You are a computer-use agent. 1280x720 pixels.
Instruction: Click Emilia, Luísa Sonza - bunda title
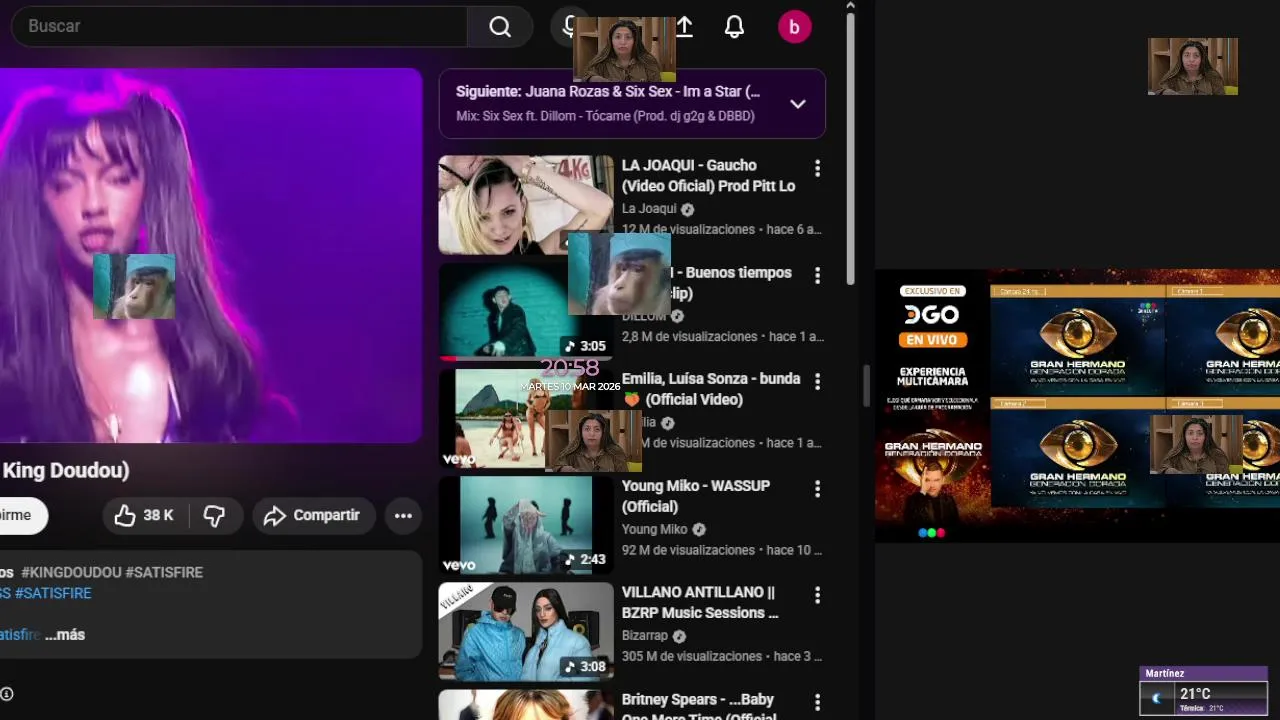pos(711,389)
